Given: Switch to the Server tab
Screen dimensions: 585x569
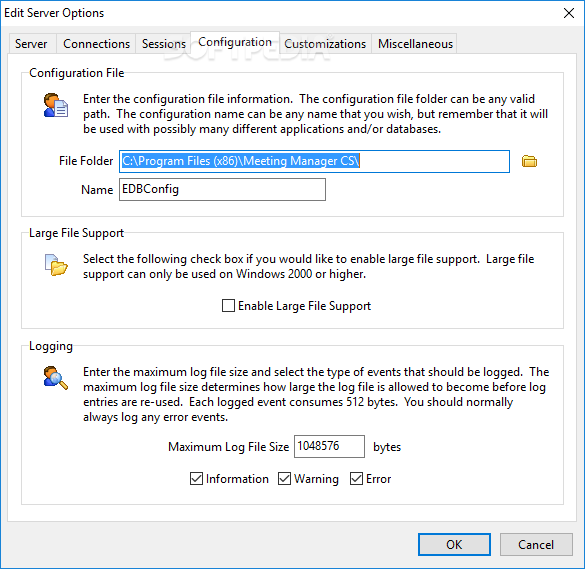Looking at the screenshot, I should click(x=31, y=44).
